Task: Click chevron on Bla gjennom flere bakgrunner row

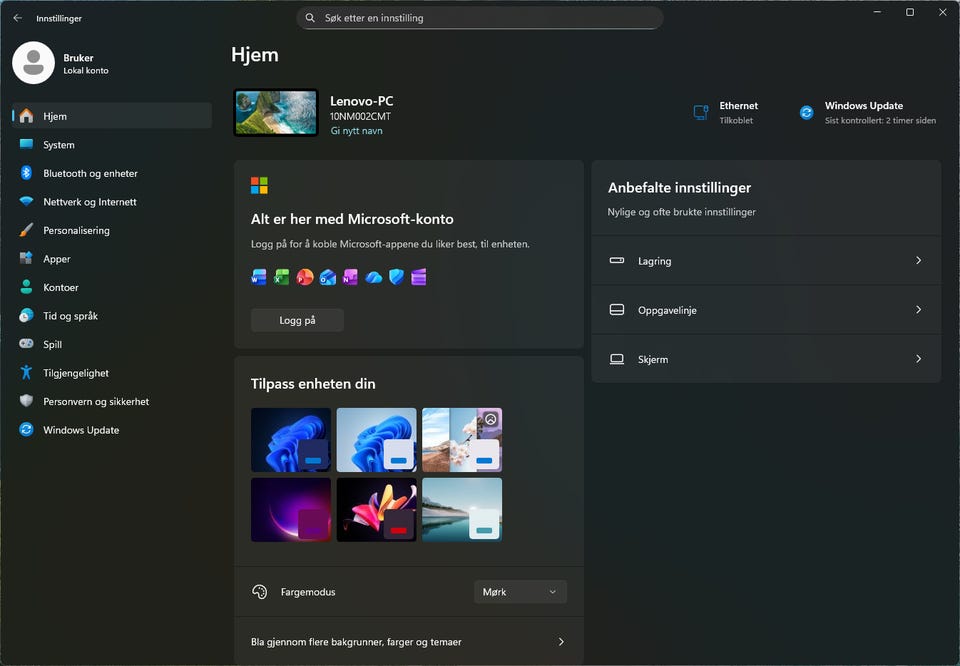Action: pos(561,642)
